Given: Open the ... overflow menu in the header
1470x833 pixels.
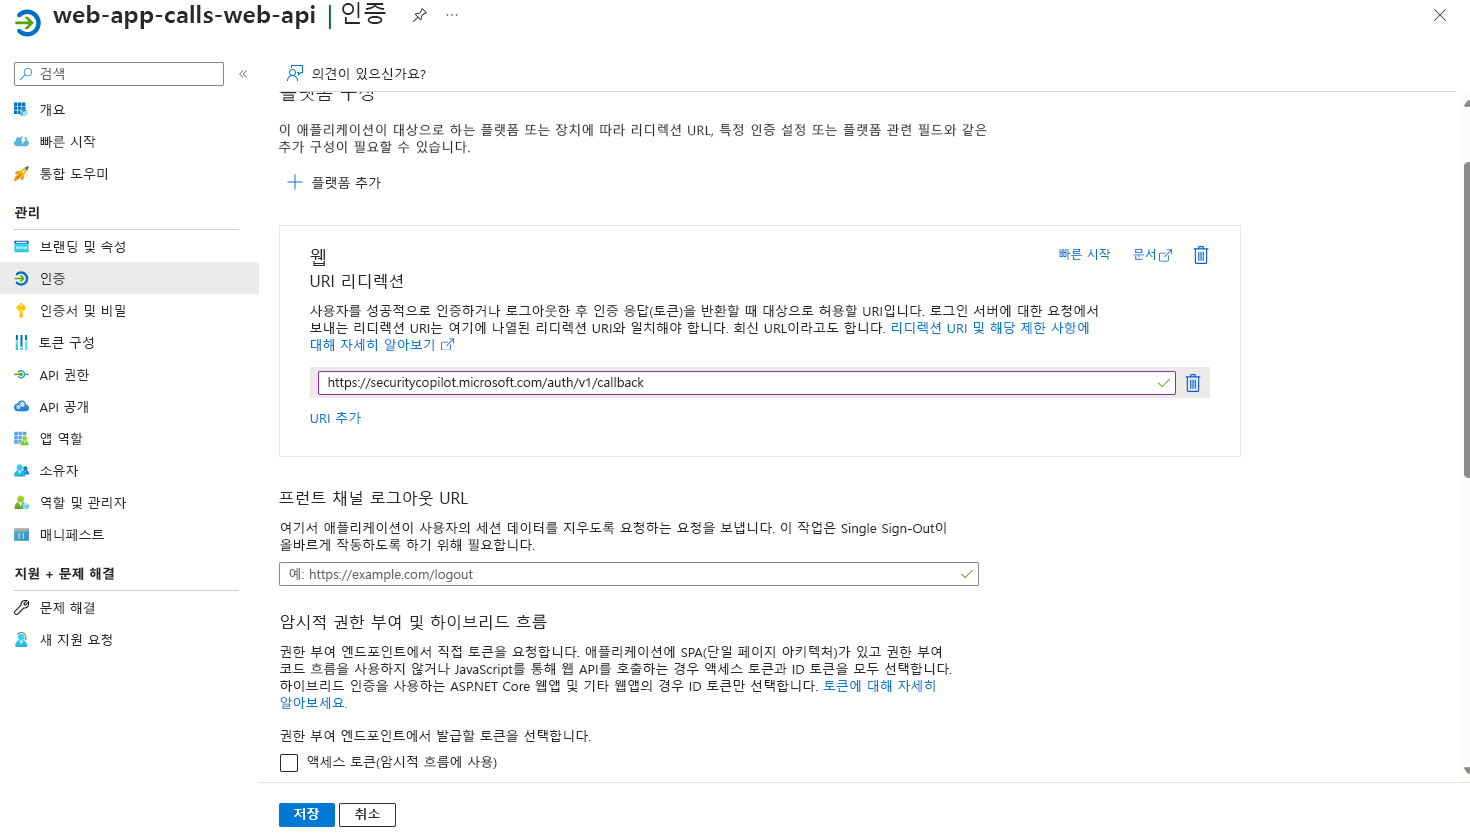Looking at the screenshot, I should pyautogui.click(x=451, y=15).
